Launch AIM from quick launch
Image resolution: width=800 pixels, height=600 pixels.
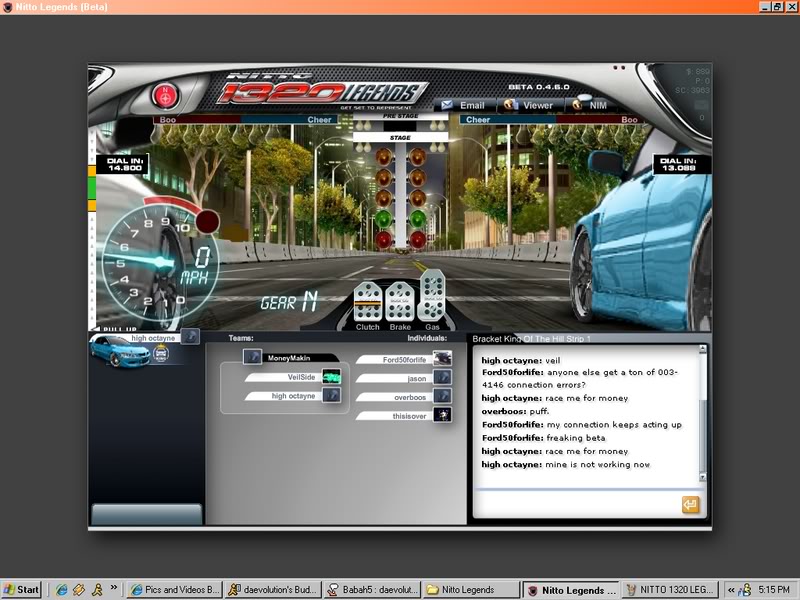97,590
